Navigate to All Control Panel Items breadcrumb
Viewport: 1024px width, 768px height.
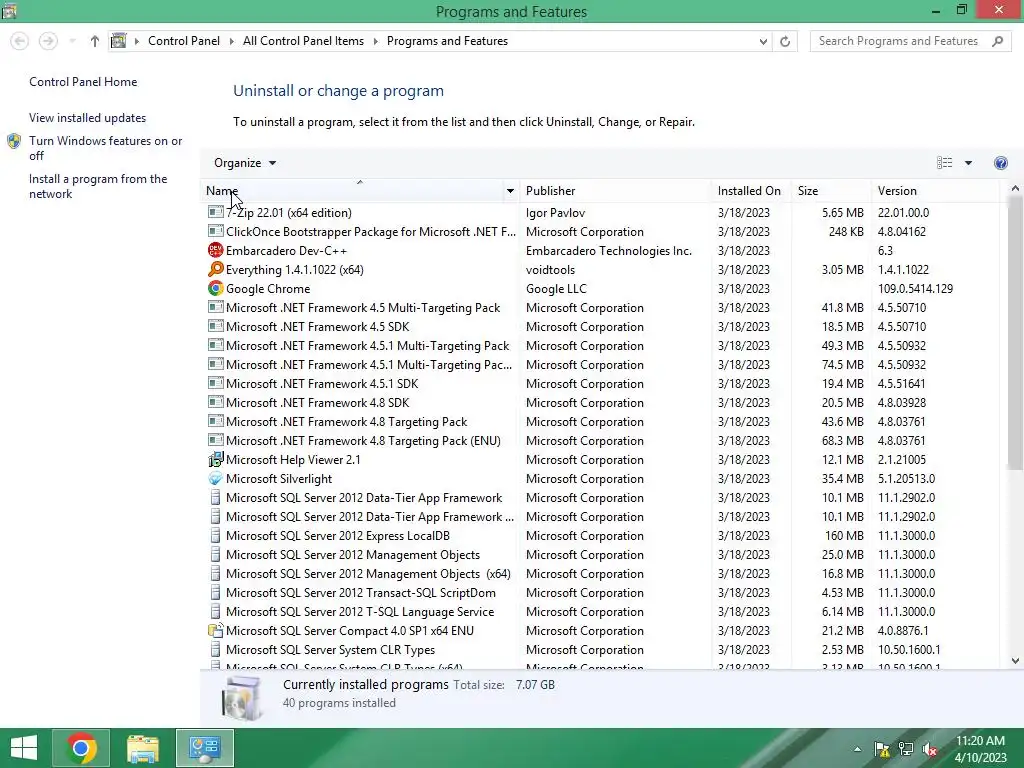(x=303, y=41)
